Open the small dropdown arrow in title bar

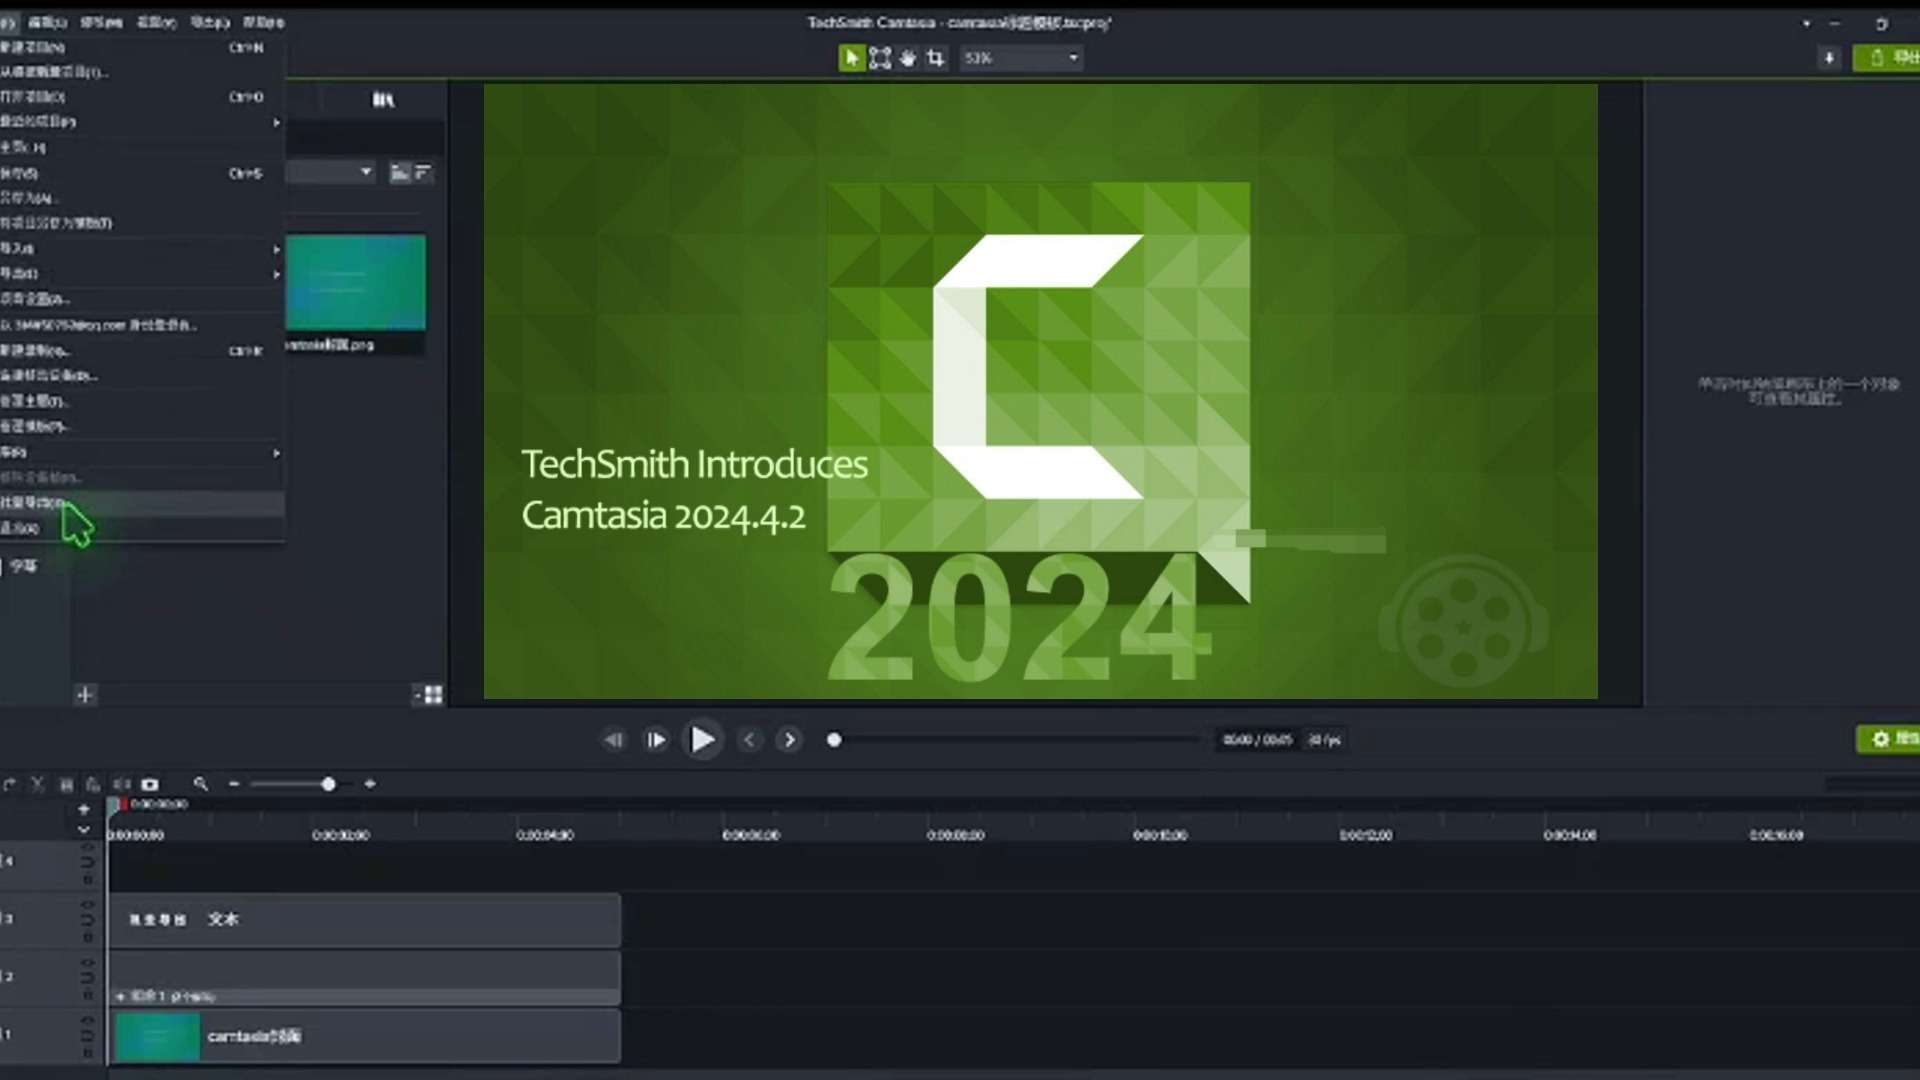tap(1806, 23)
